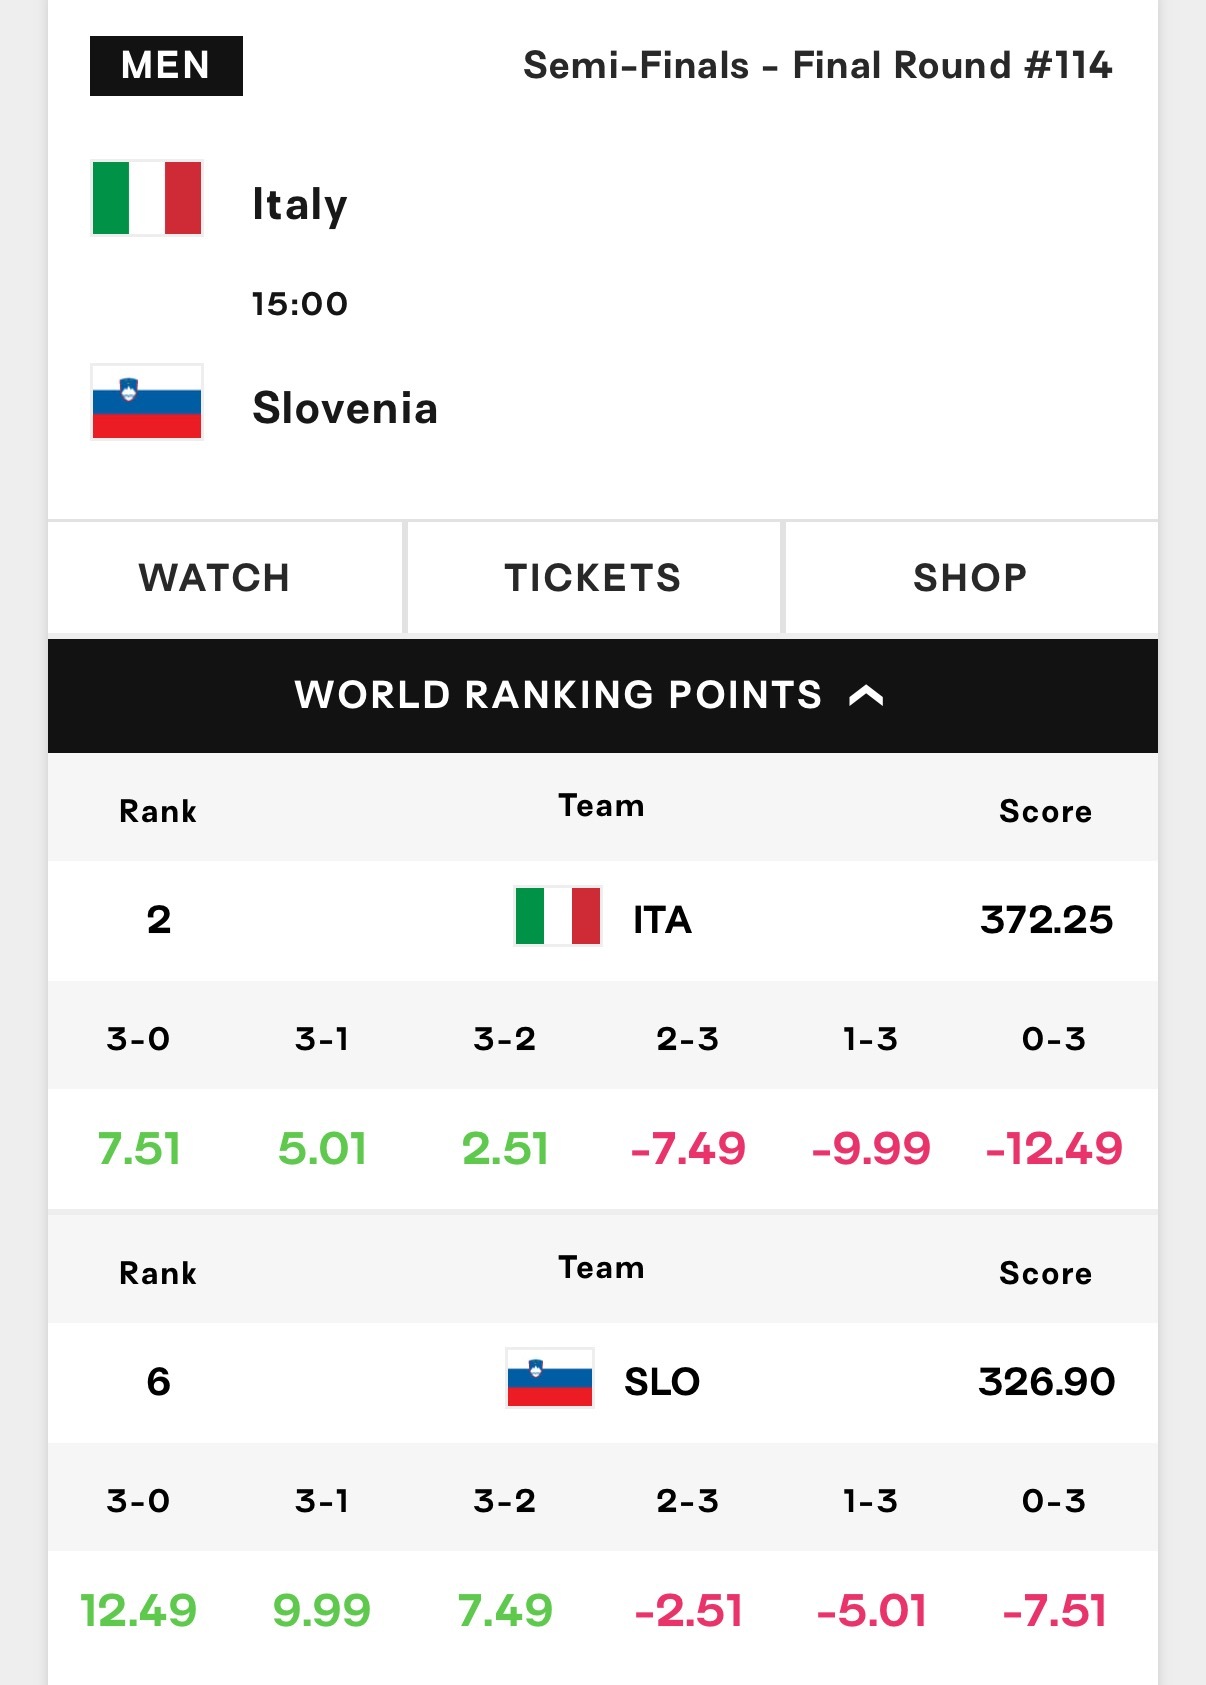Select Italy team name link

coord(300,205)
